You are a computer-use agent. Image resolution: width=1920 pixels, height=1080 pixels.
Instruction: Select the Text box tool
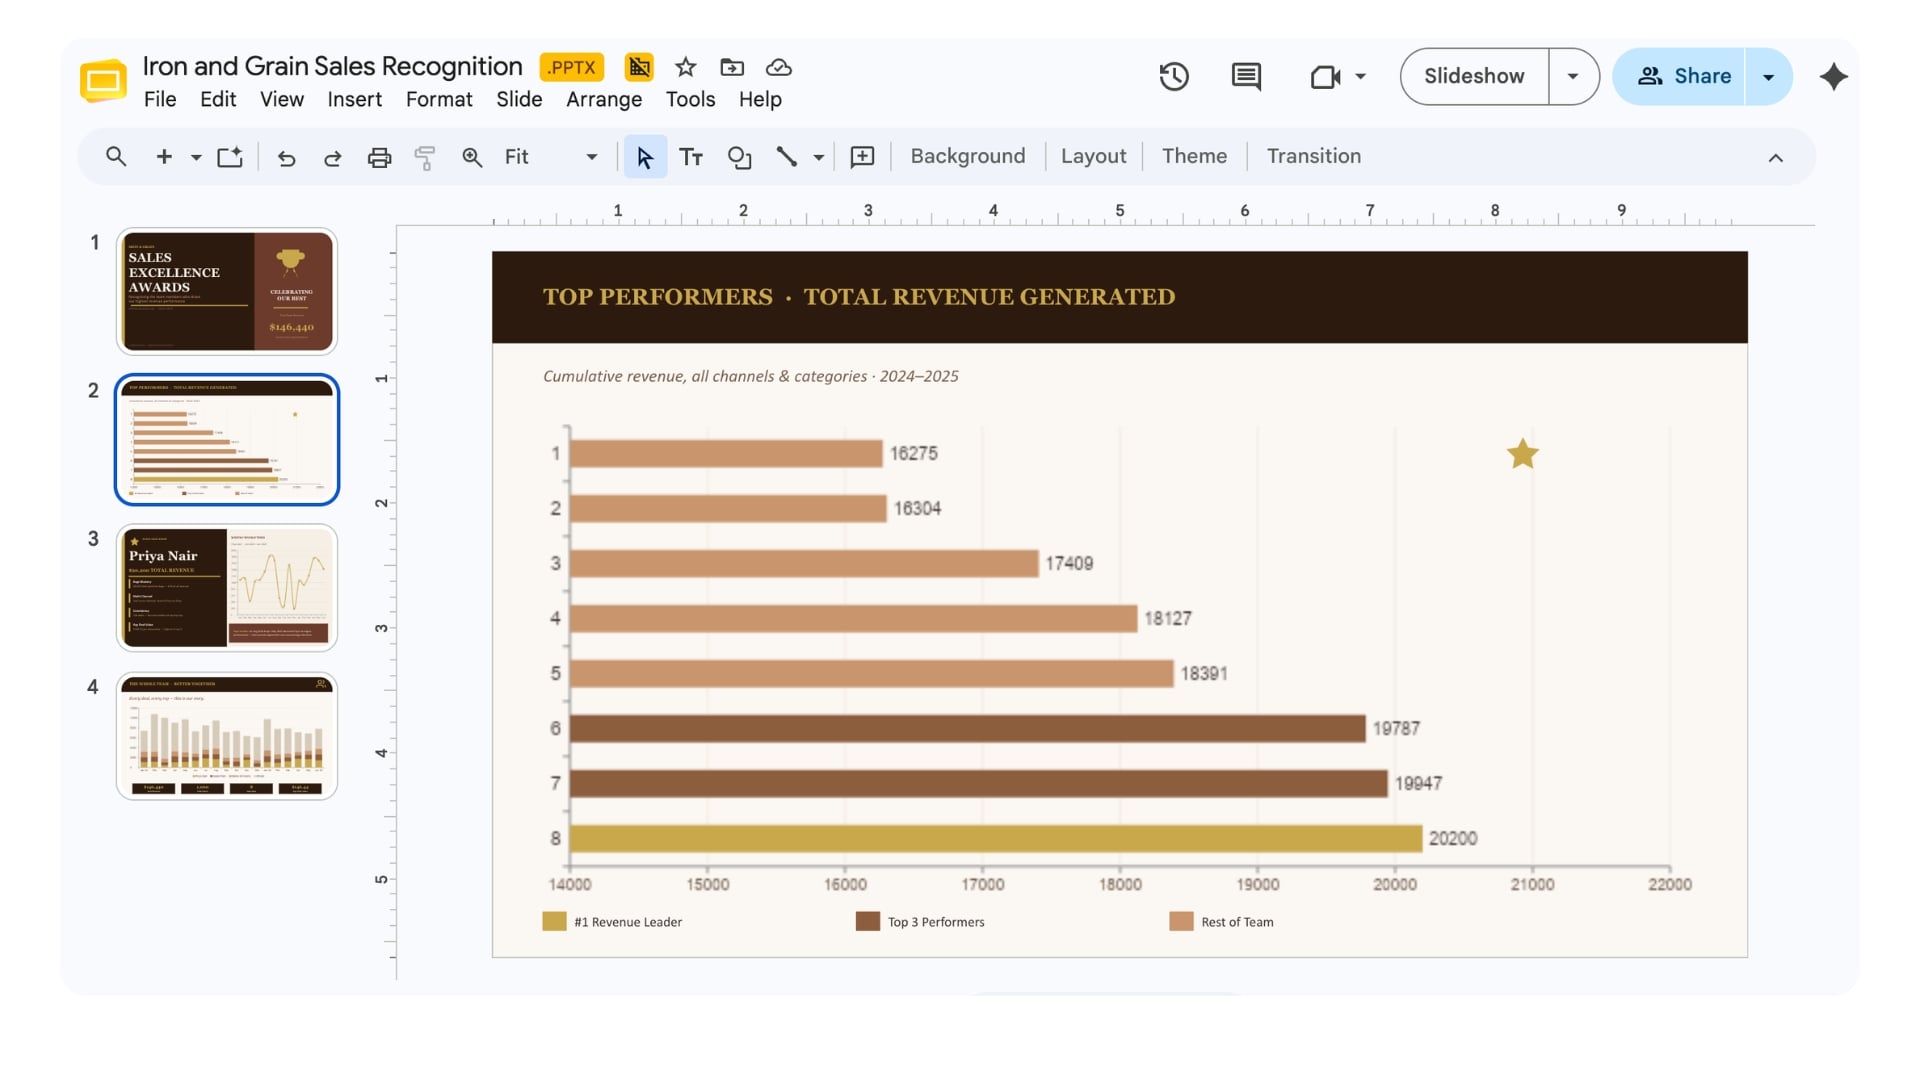(691, 157)
